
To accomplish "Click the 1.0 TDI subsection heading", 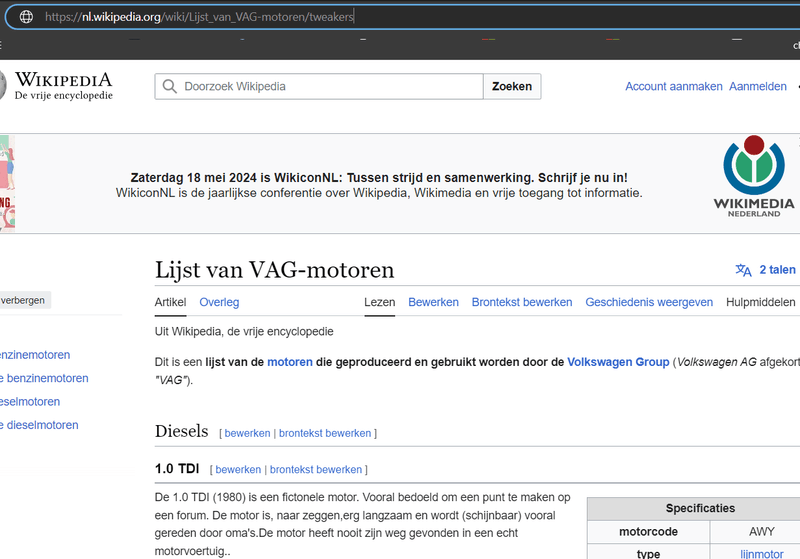I will (177, 468).
